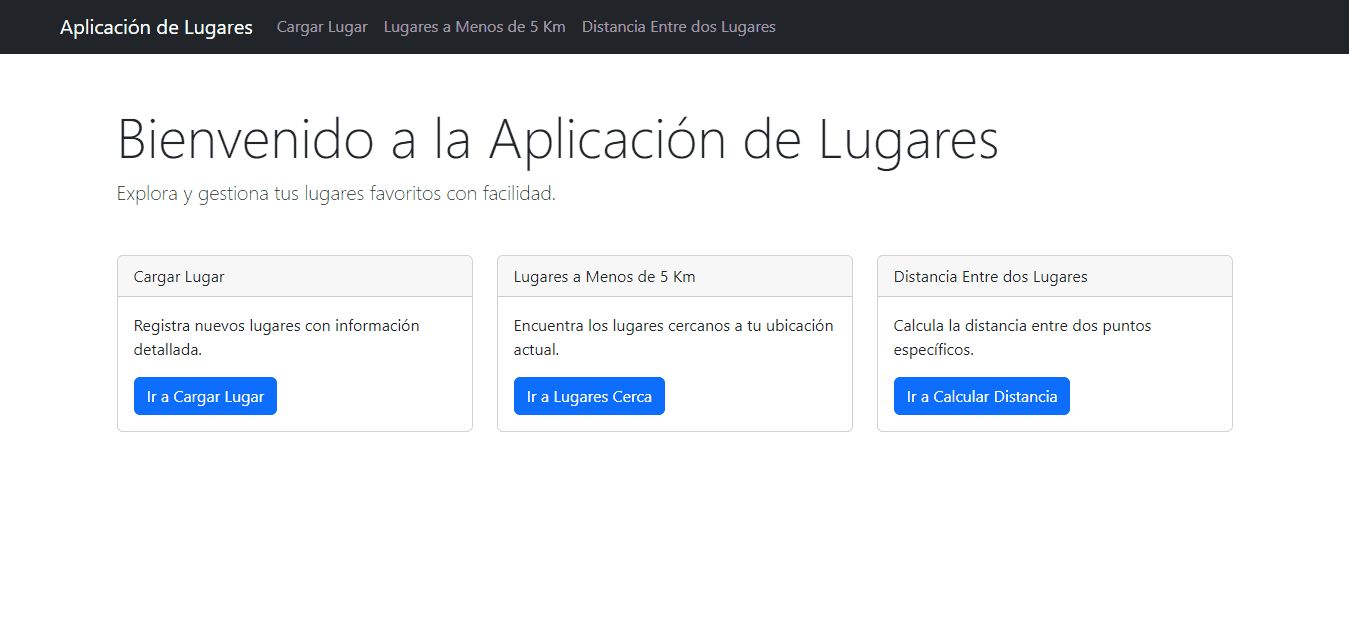Open Distancia Entre dos Lugares in navbar
1349x637 pixels.
pos(679,27)
